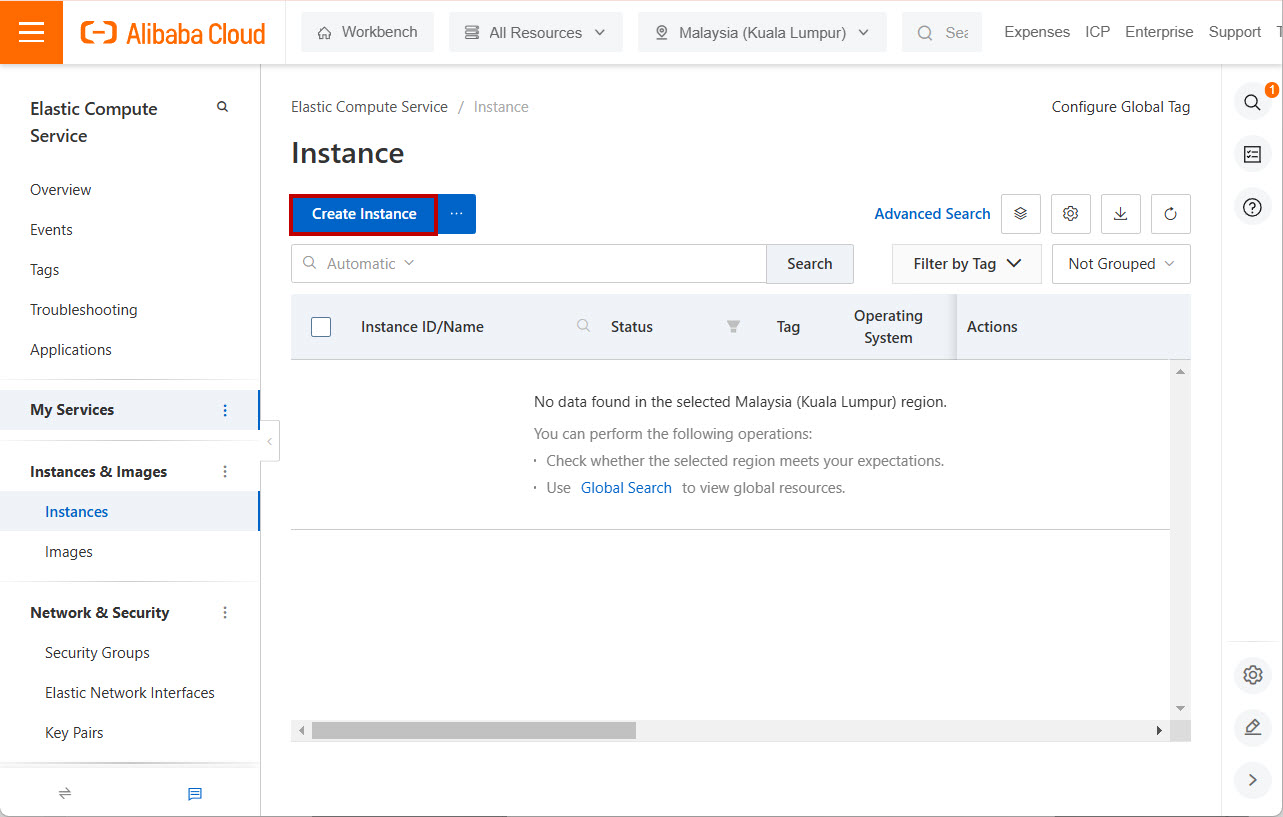The height and width of the screenshot is (817, 1283).
Task: Tick the select-all instances checkbox
Action: pos(321,327)
